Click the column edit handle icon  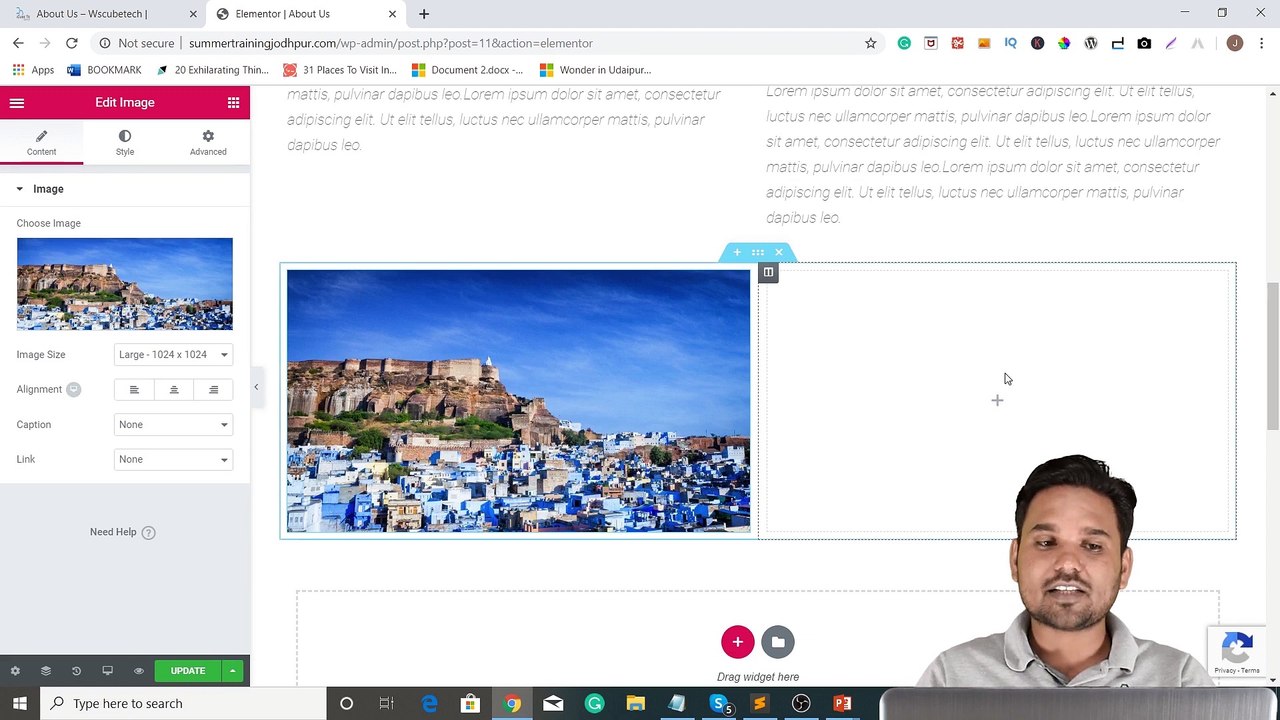pos(768,272)
